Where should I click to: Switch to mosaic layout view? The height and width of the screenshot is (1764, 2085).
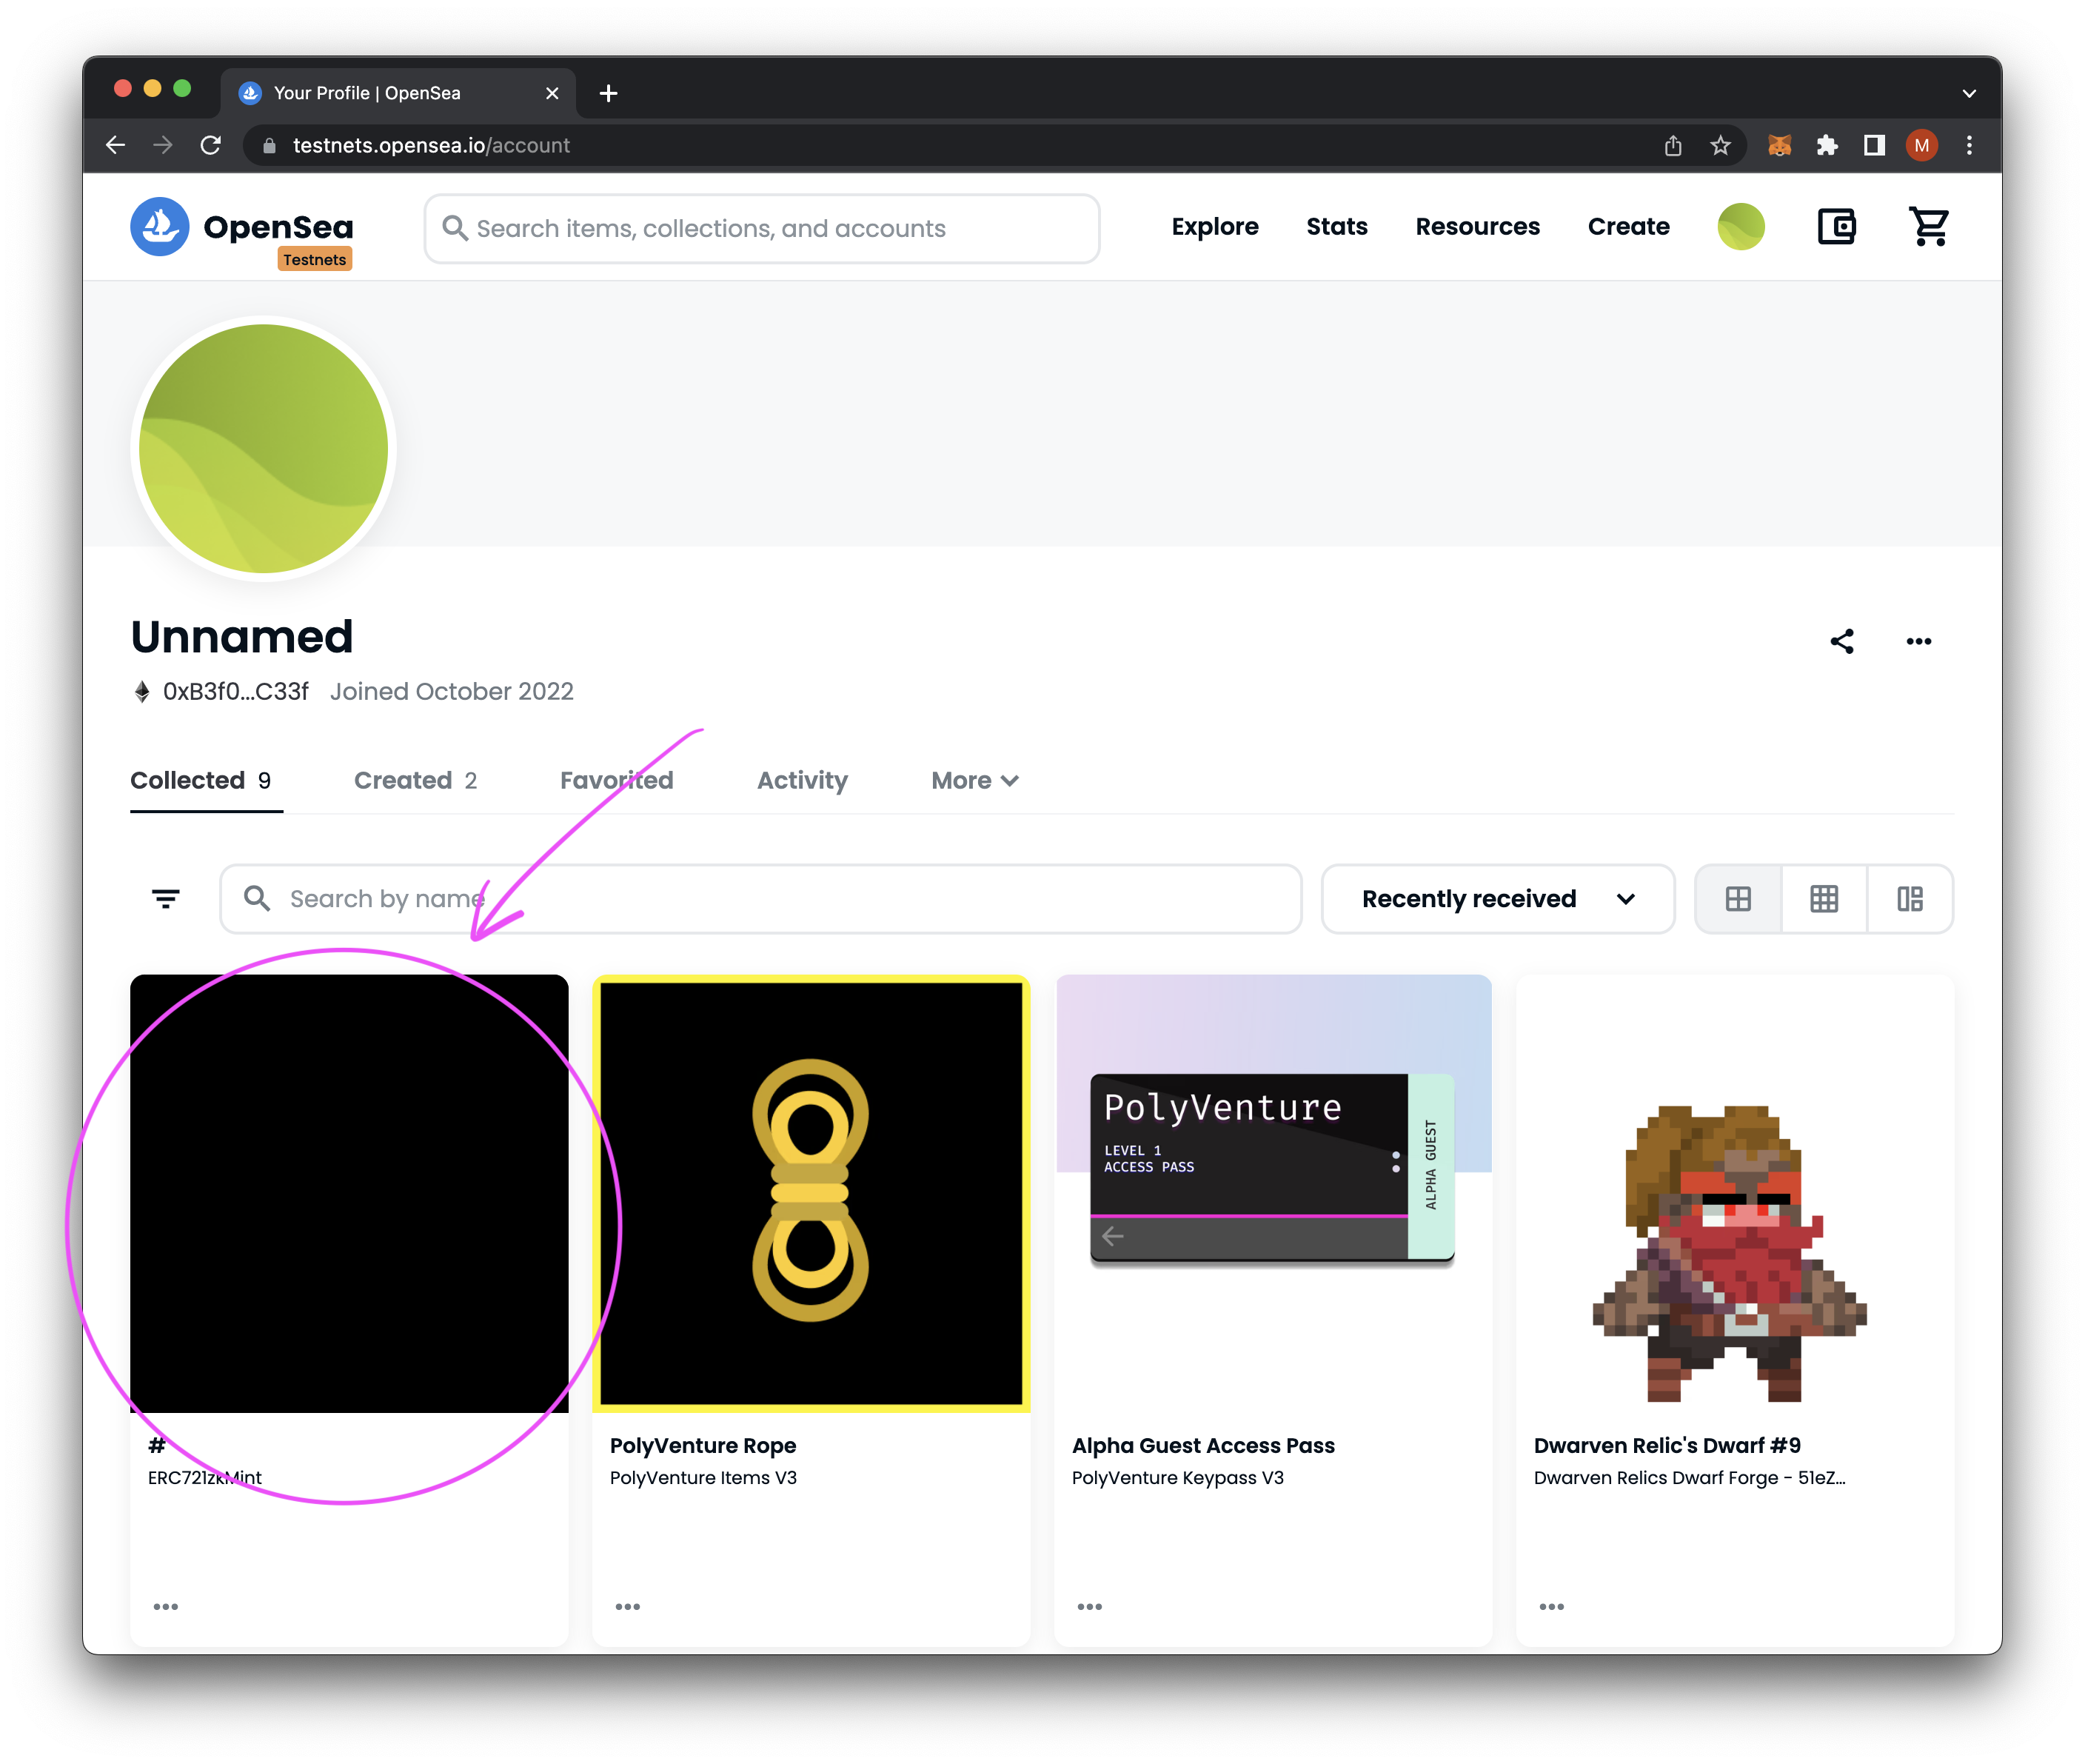(1910, 899)
